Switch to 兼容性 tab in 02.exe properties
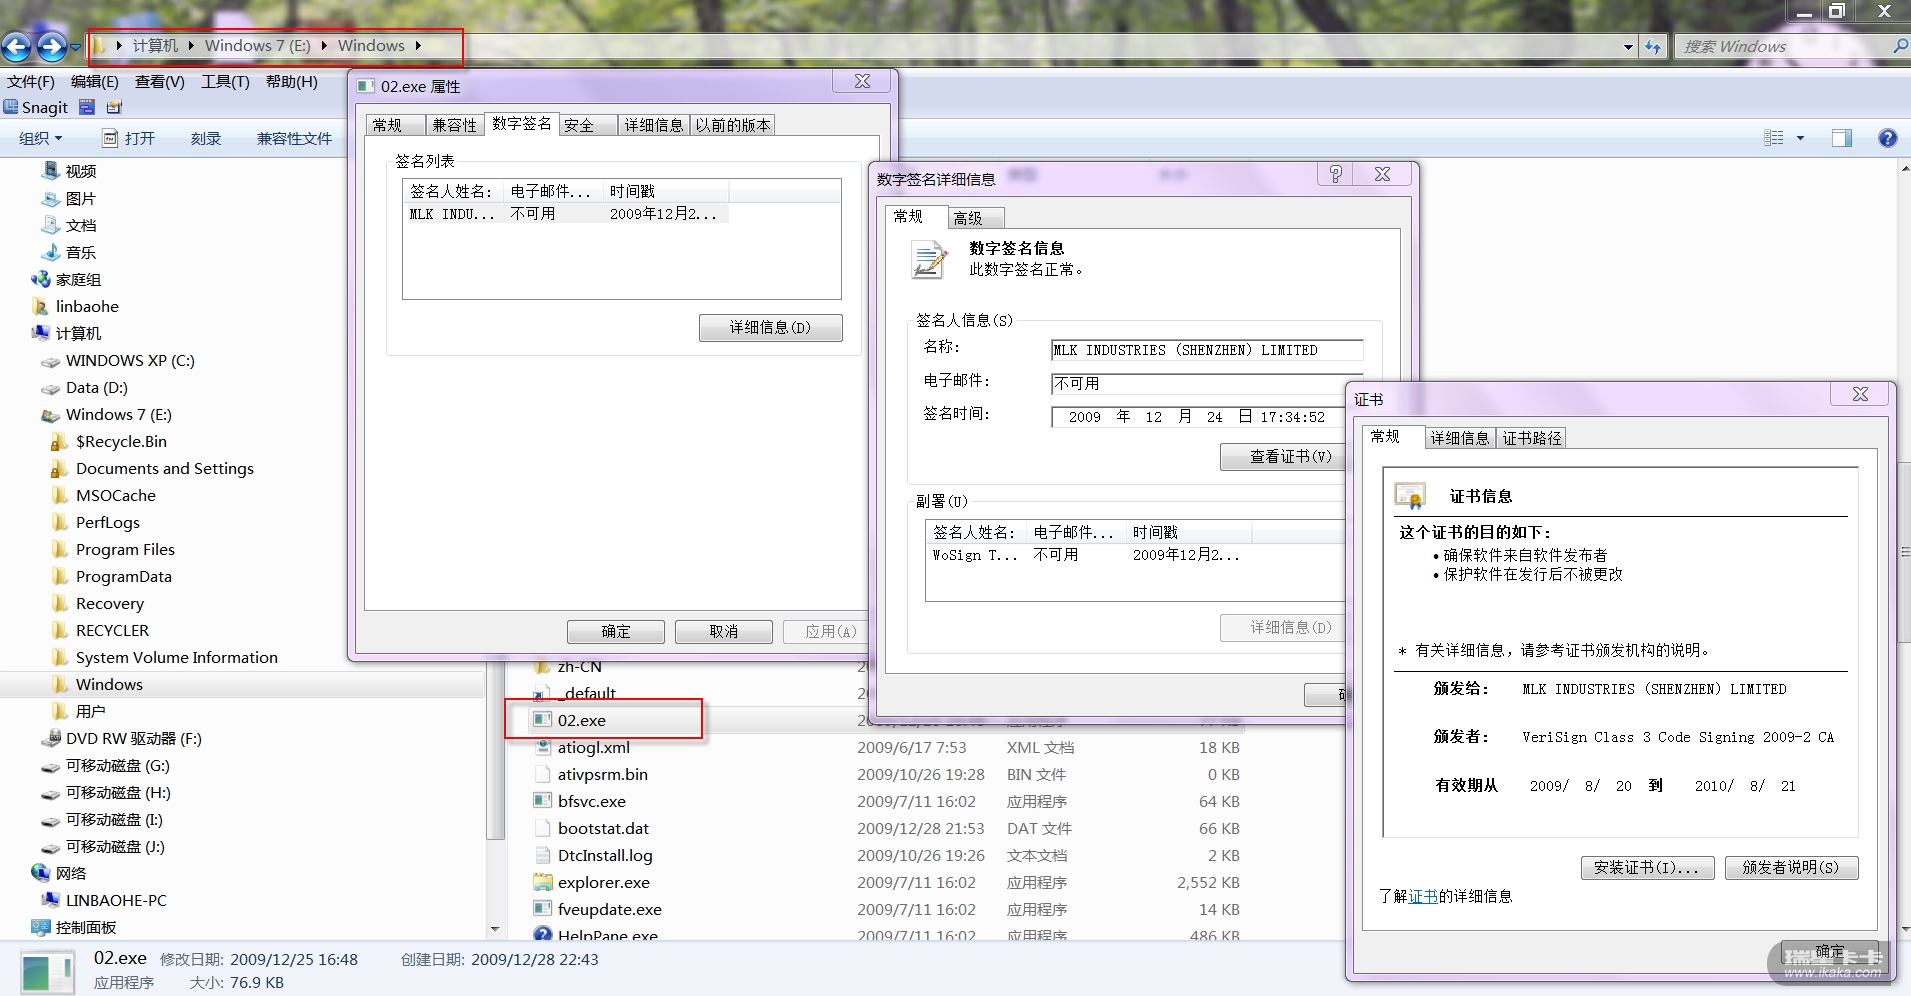This screenshot has height=996, width=1911. coord(455,125)
